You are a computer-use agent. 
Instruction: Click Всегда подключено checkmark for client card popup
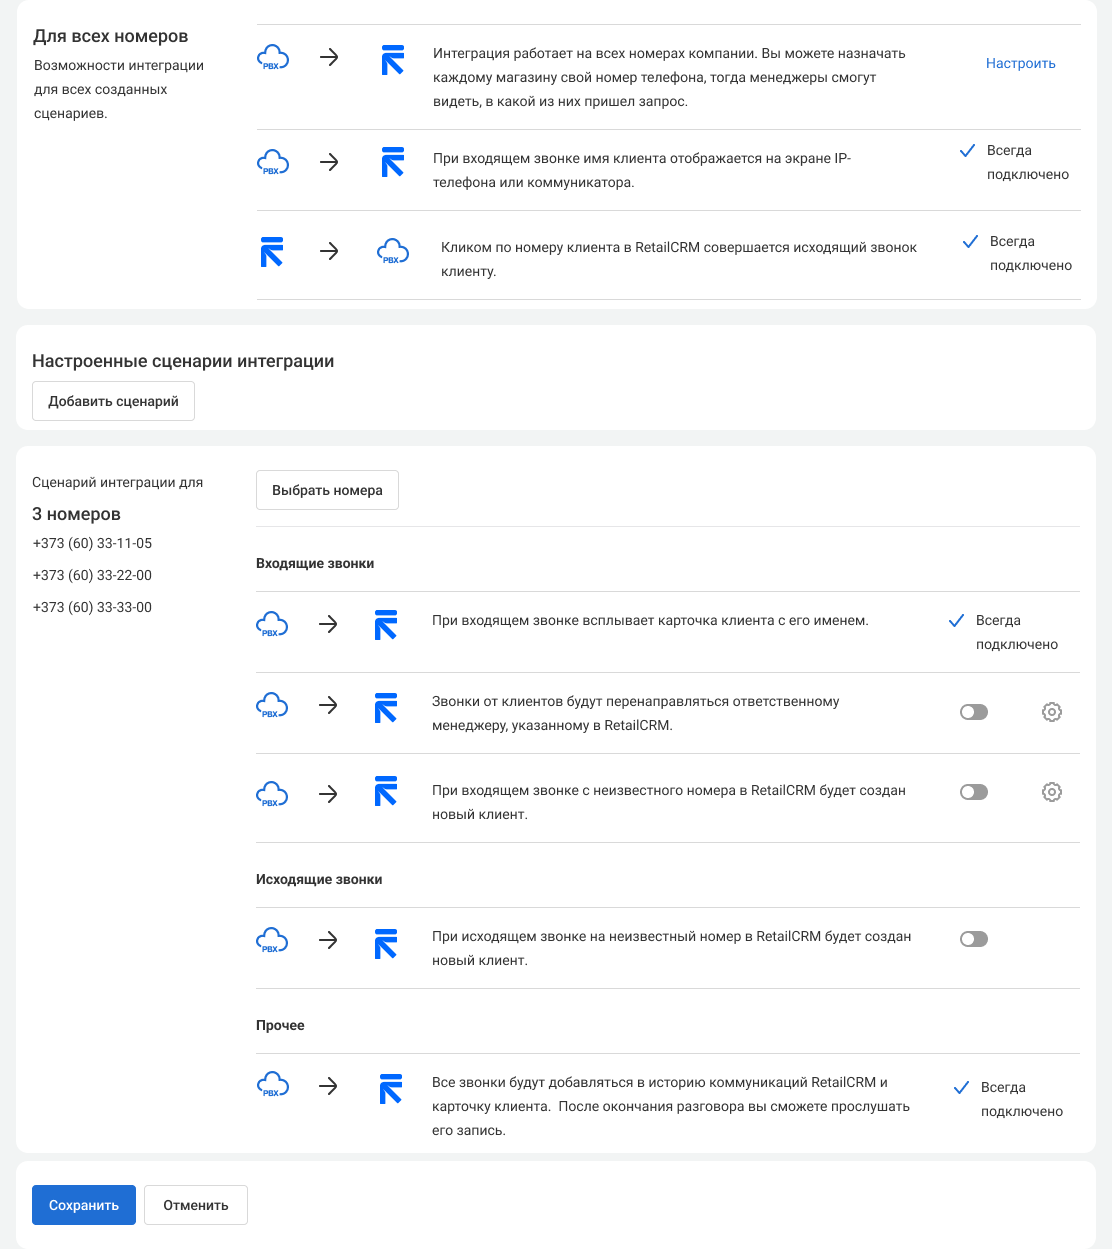click(x=957, y=621)
